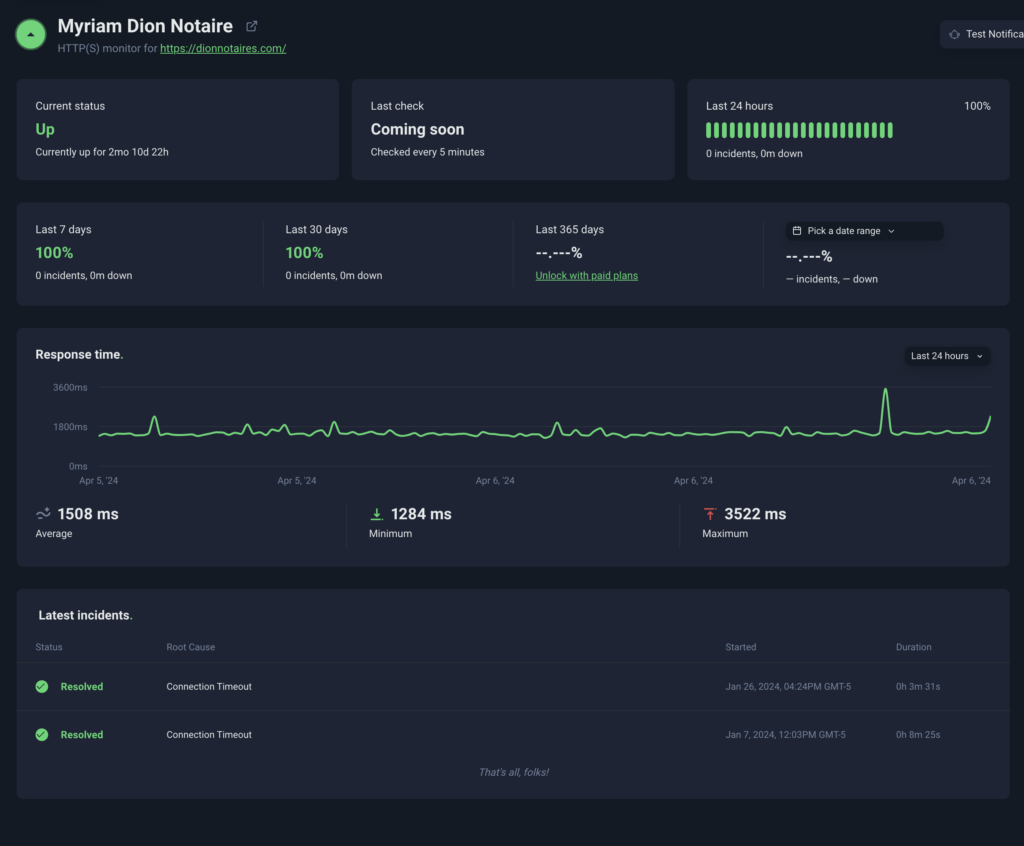Click the last bar in 24-hour uptime strip
The height and width of the screenshot is (846, 1024).
pos(889,130)
